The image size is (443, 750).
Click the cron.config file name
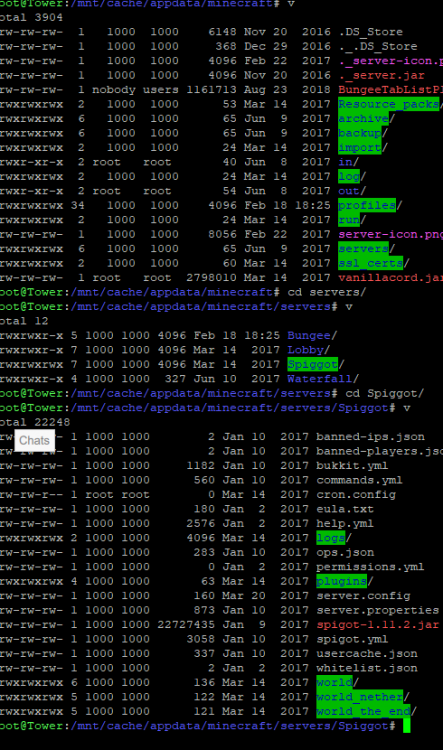pos(356,495)
